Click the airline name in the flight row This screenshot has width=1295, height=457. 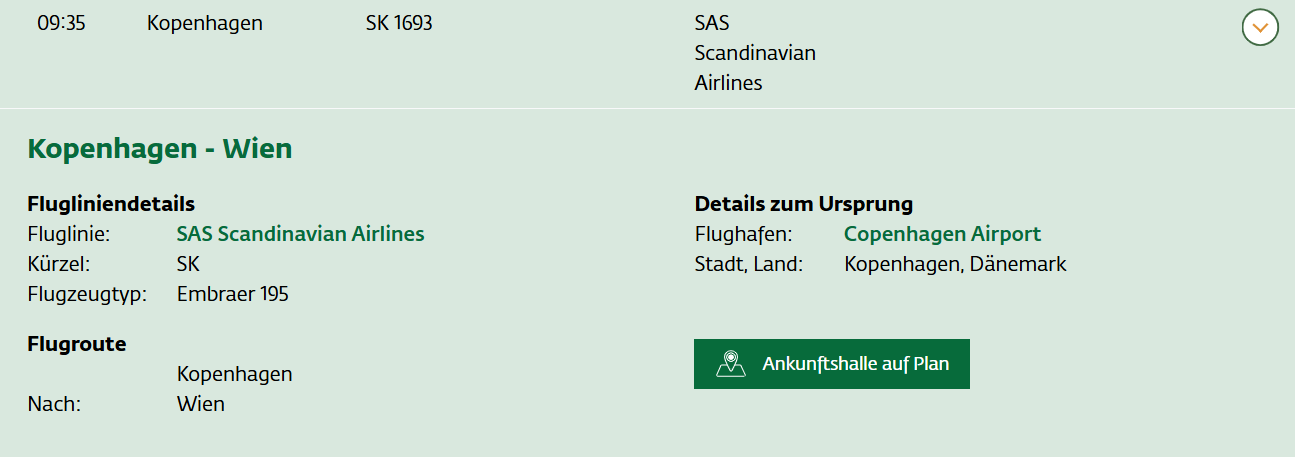pyautogui.click(x=754, y=53)
